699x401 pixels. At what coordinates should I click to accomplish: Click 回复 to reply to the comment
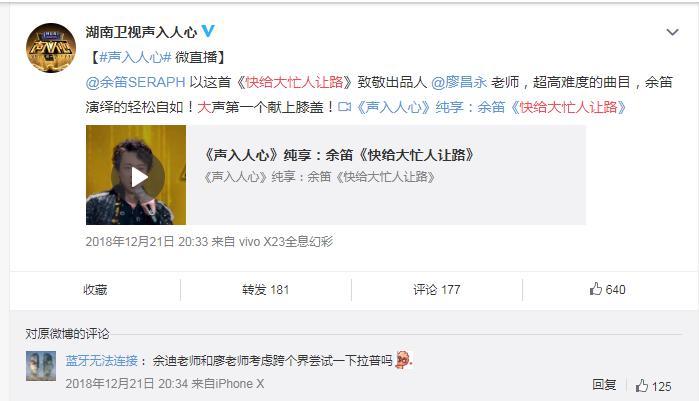[x=604, y=385]
